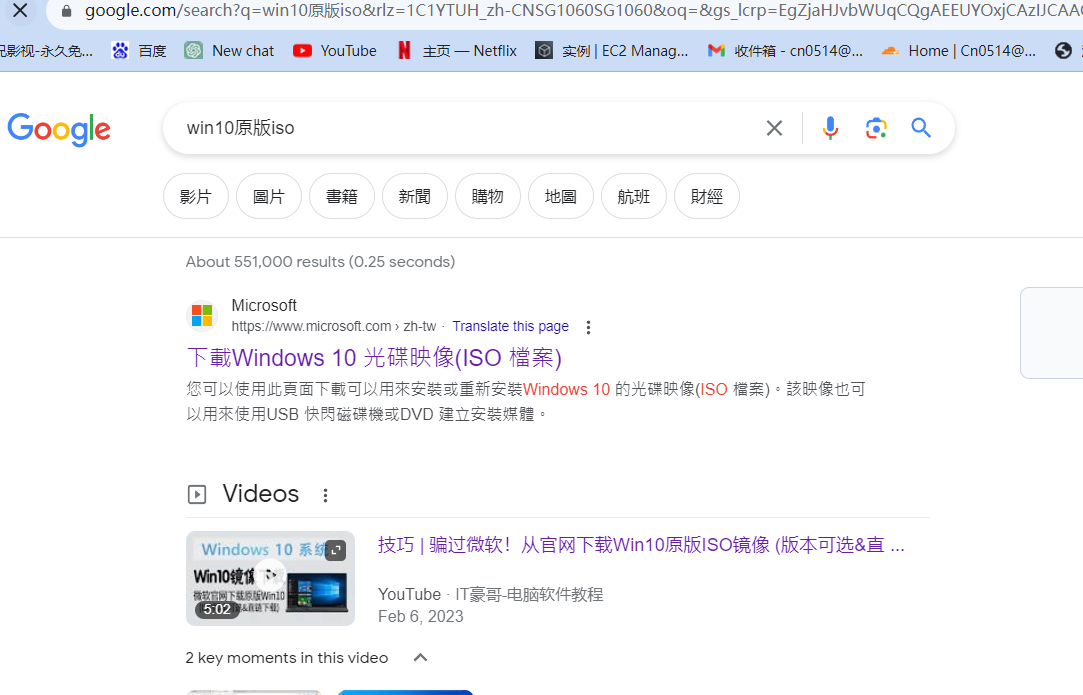This screenshot has height=695, width=1083.
Task: Play the Win10 video thumbnail
Action: (270, 578)
